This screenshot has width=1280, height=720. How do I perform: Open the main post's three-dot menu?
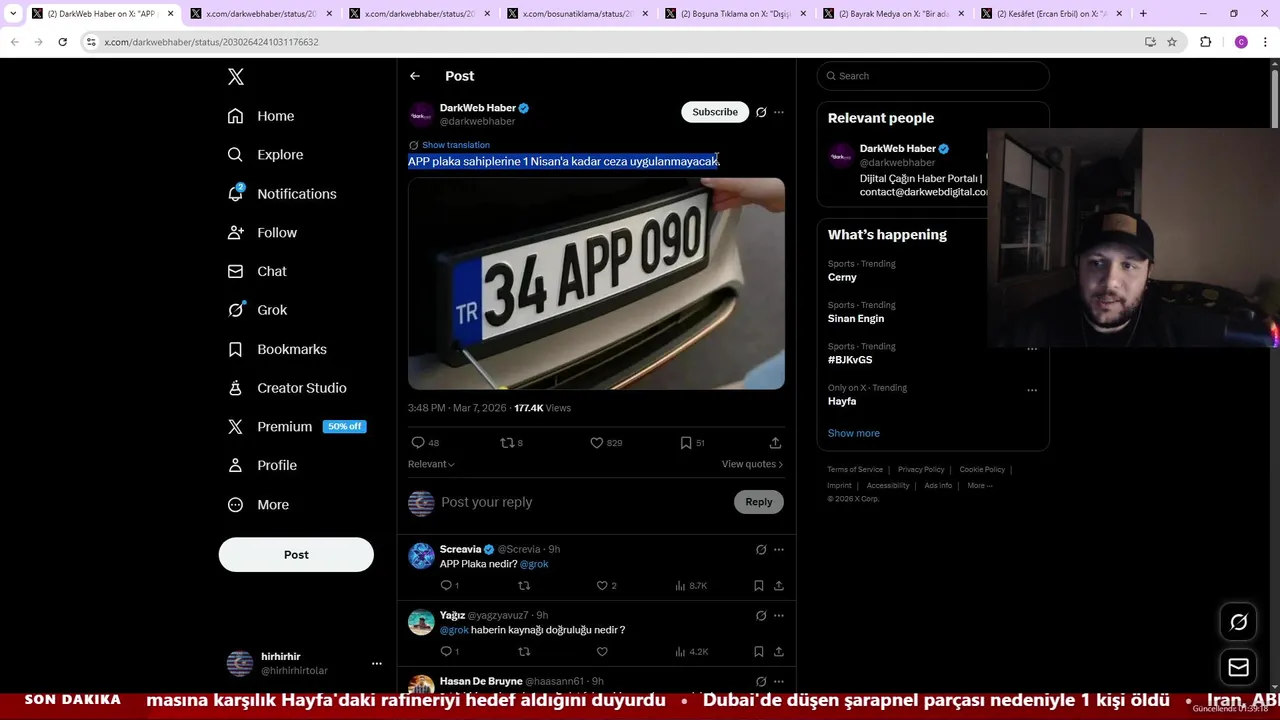[x=779, y=112]
